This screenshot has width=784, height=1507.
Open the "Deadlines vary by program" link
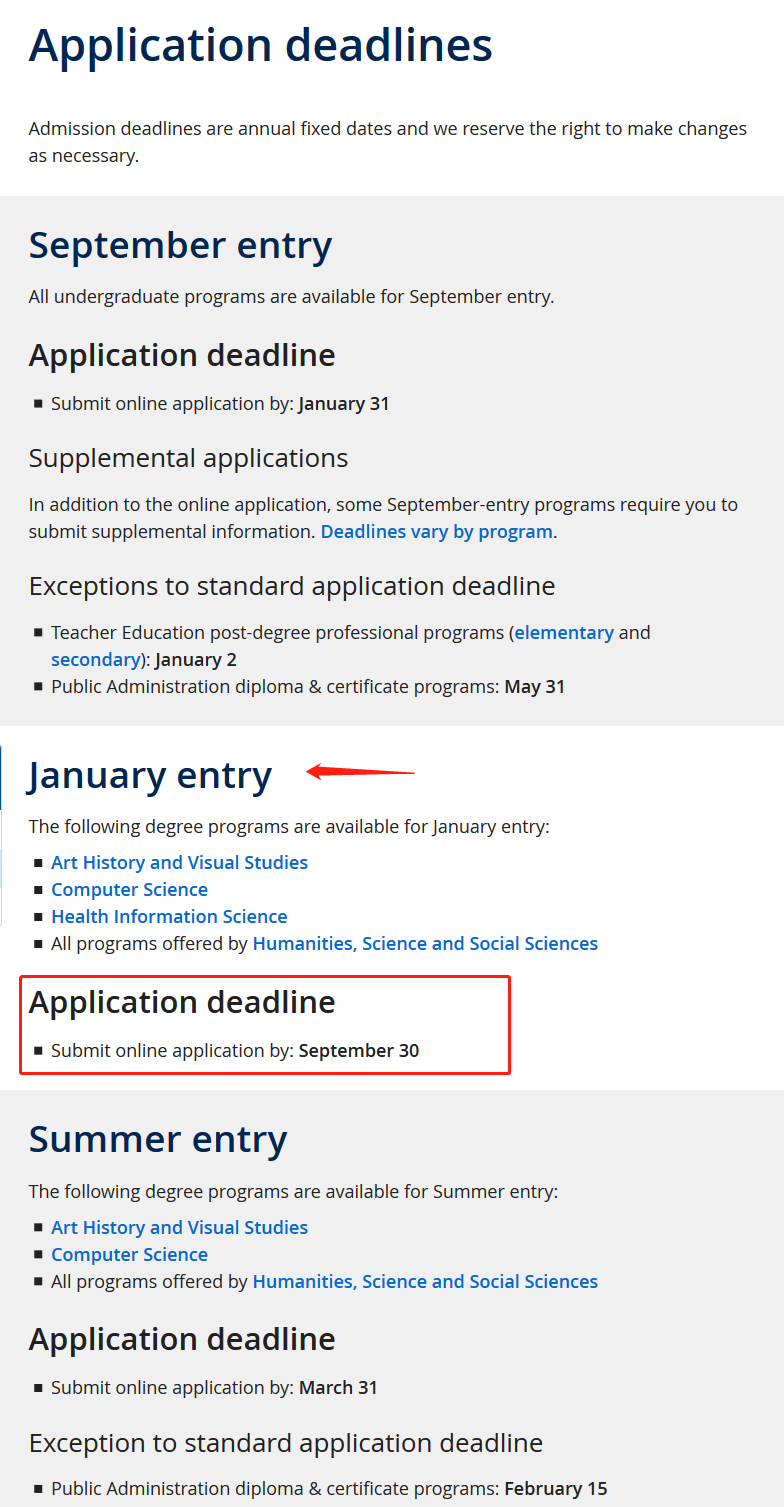point(436,532)
